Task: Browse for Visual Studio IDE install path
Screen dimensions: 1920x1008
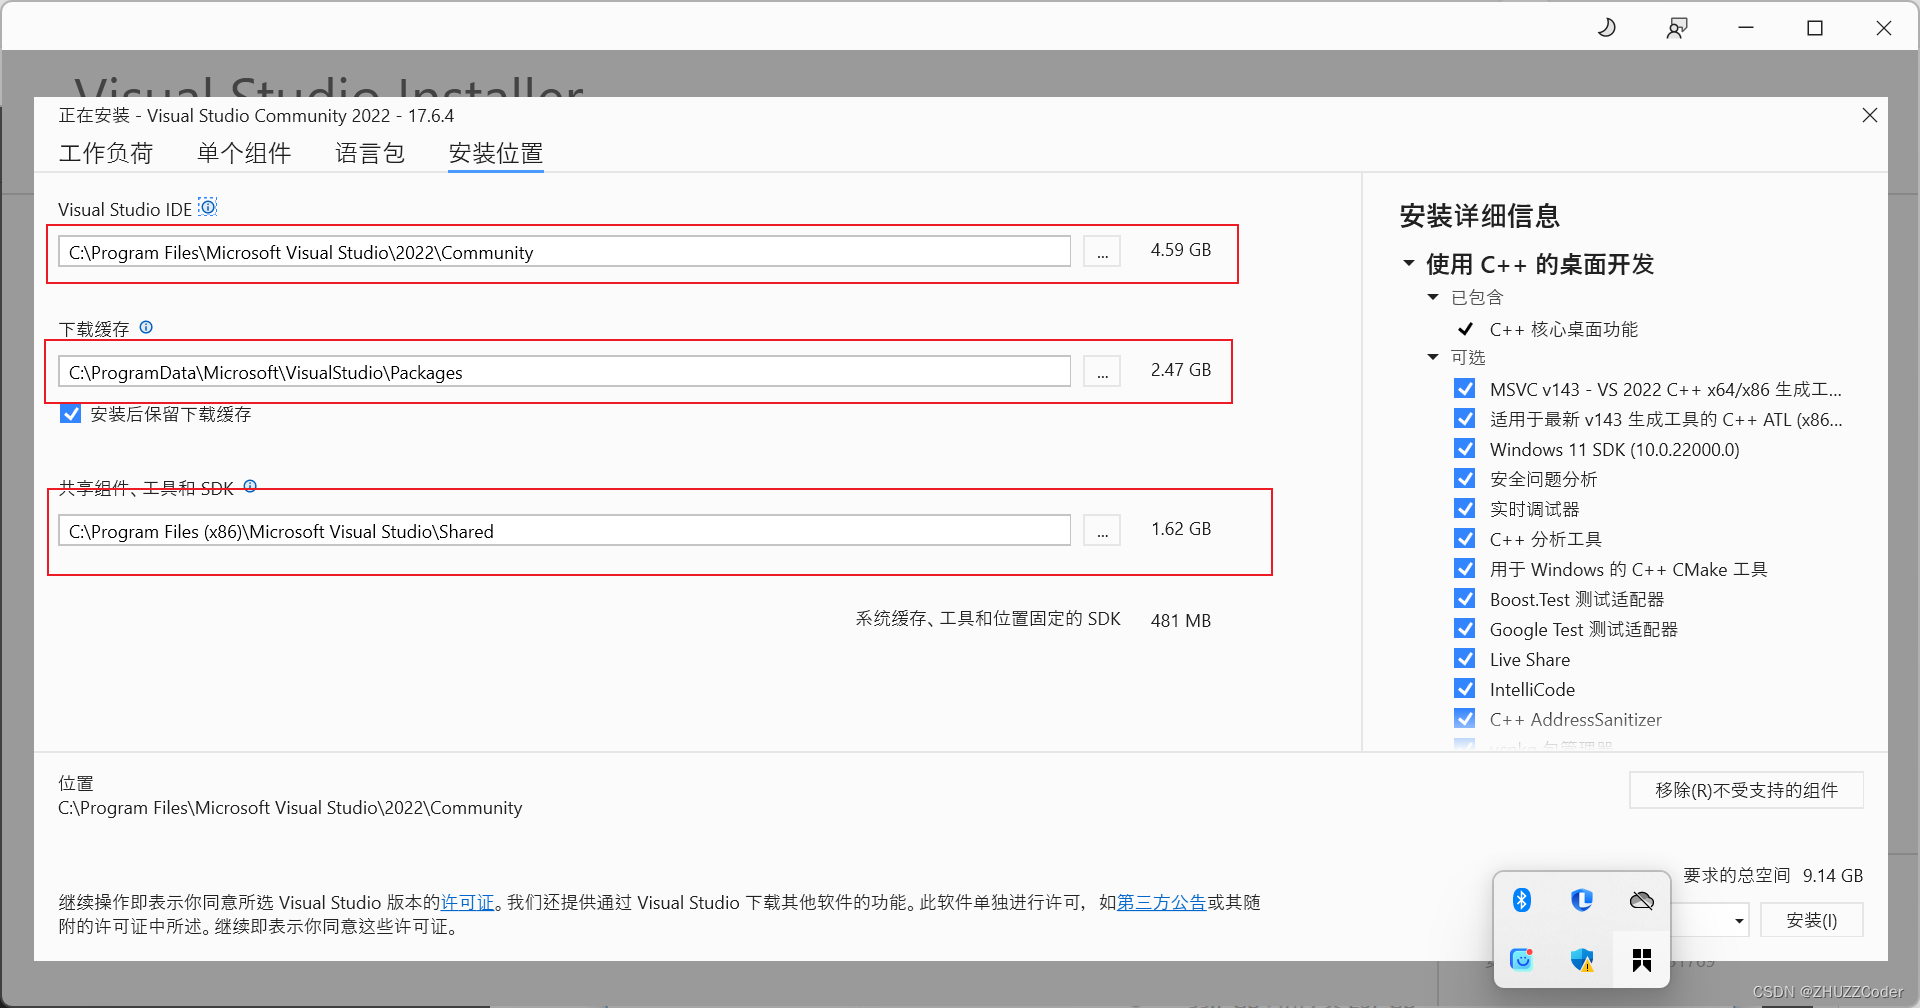Action: click(1102, 251)
